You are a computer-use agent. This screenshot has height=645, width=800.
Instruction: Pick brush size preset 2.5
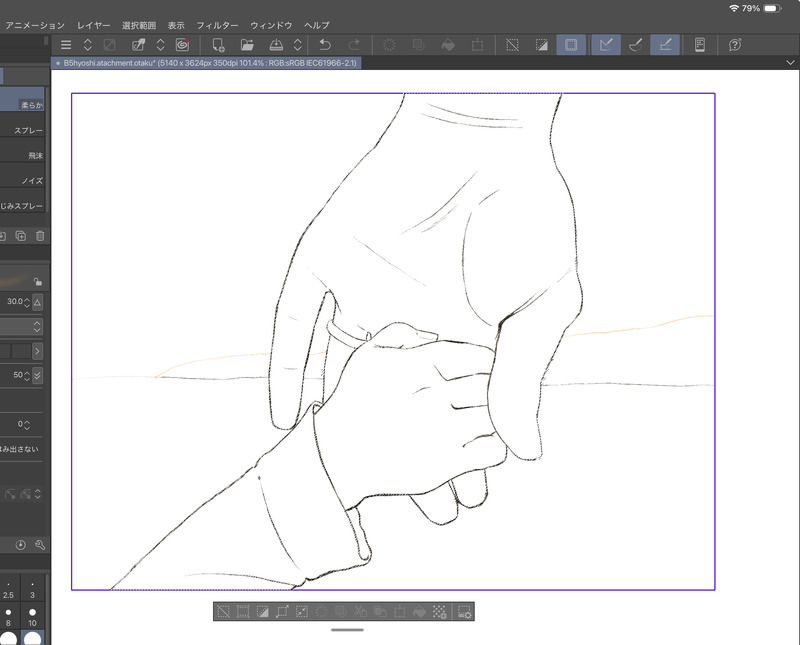click(8, 590)
